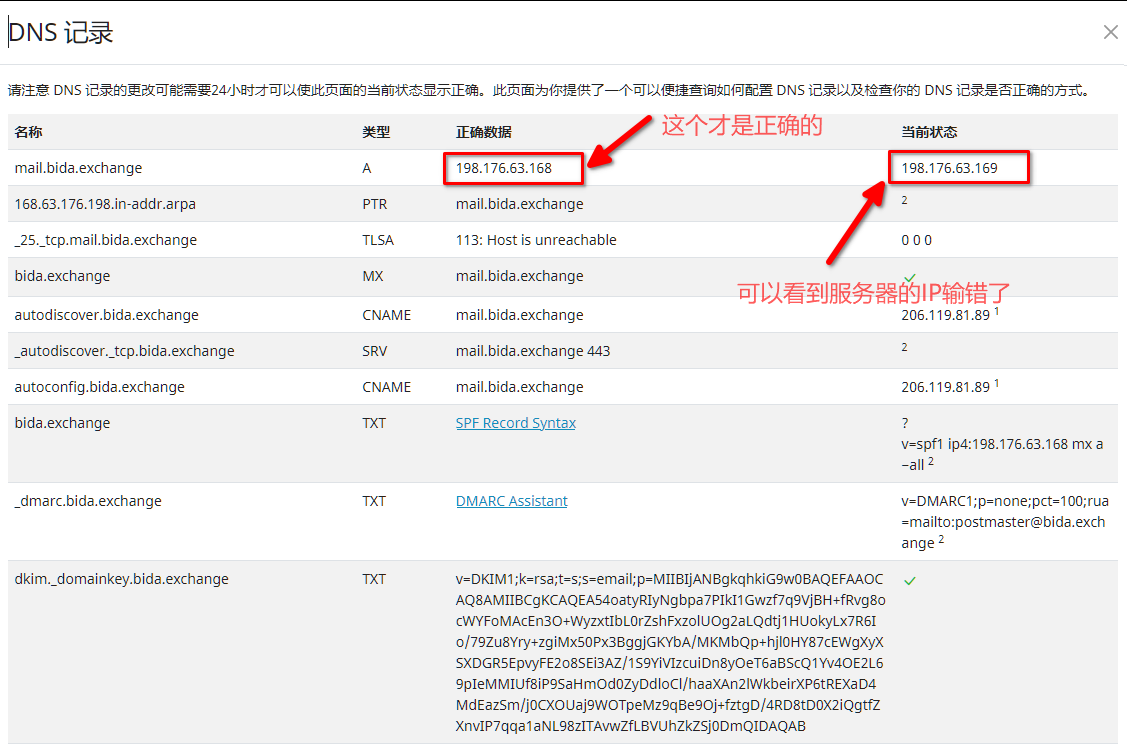
Task: Open the DMARC Assistant link
Action: (511, 501)
